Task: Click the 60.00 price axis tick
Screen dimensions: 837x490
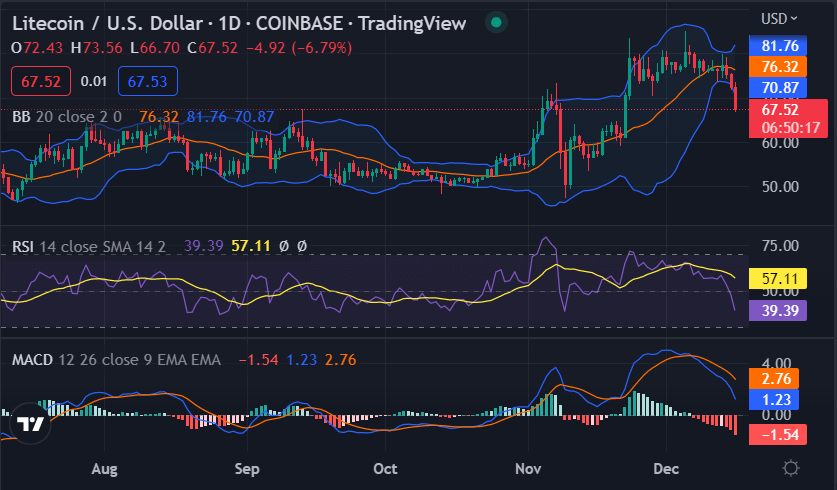Action: pyautogui.click(x=780, y=143)
